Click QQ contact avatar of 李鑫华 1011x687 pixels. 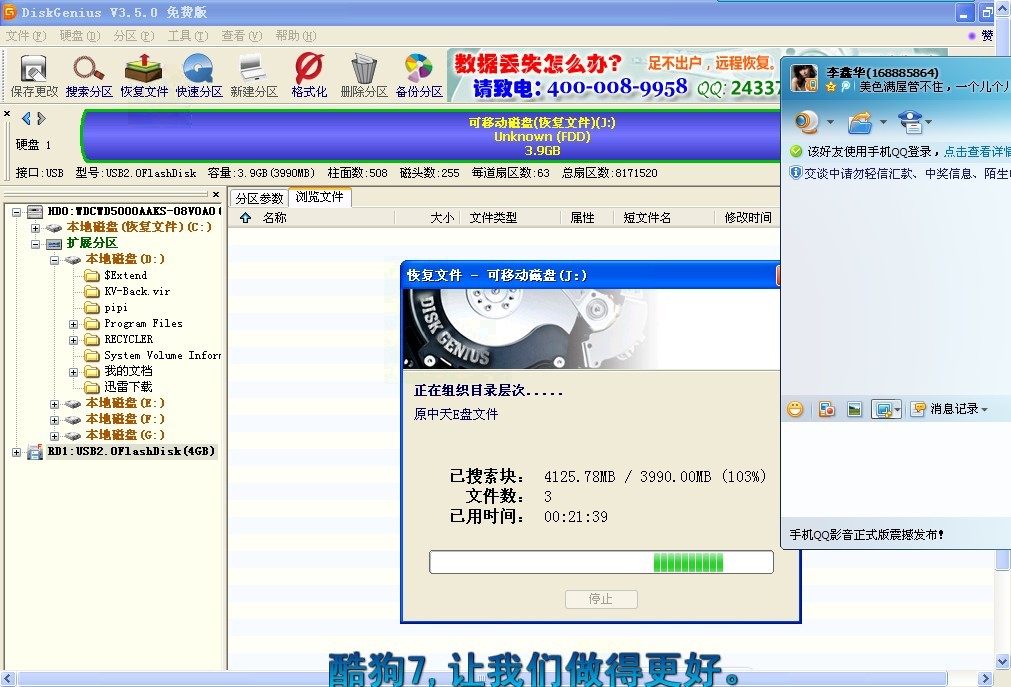pyautogui.click(x=804, y=78)
